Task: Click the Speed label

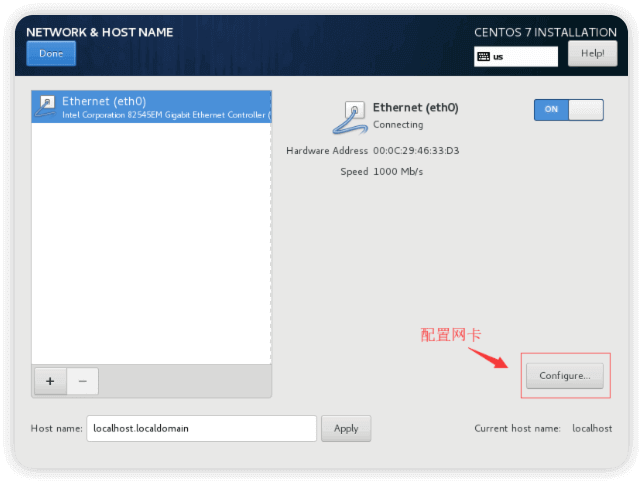Action: (x=354, y=171)
